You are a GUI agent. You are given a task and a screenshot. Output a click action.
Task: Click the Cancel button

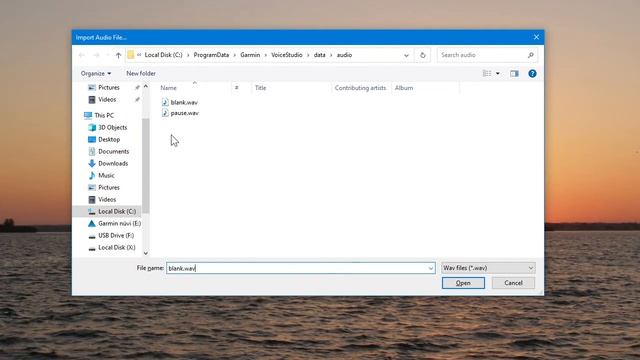pyautogui.click(x=513, y=283)
